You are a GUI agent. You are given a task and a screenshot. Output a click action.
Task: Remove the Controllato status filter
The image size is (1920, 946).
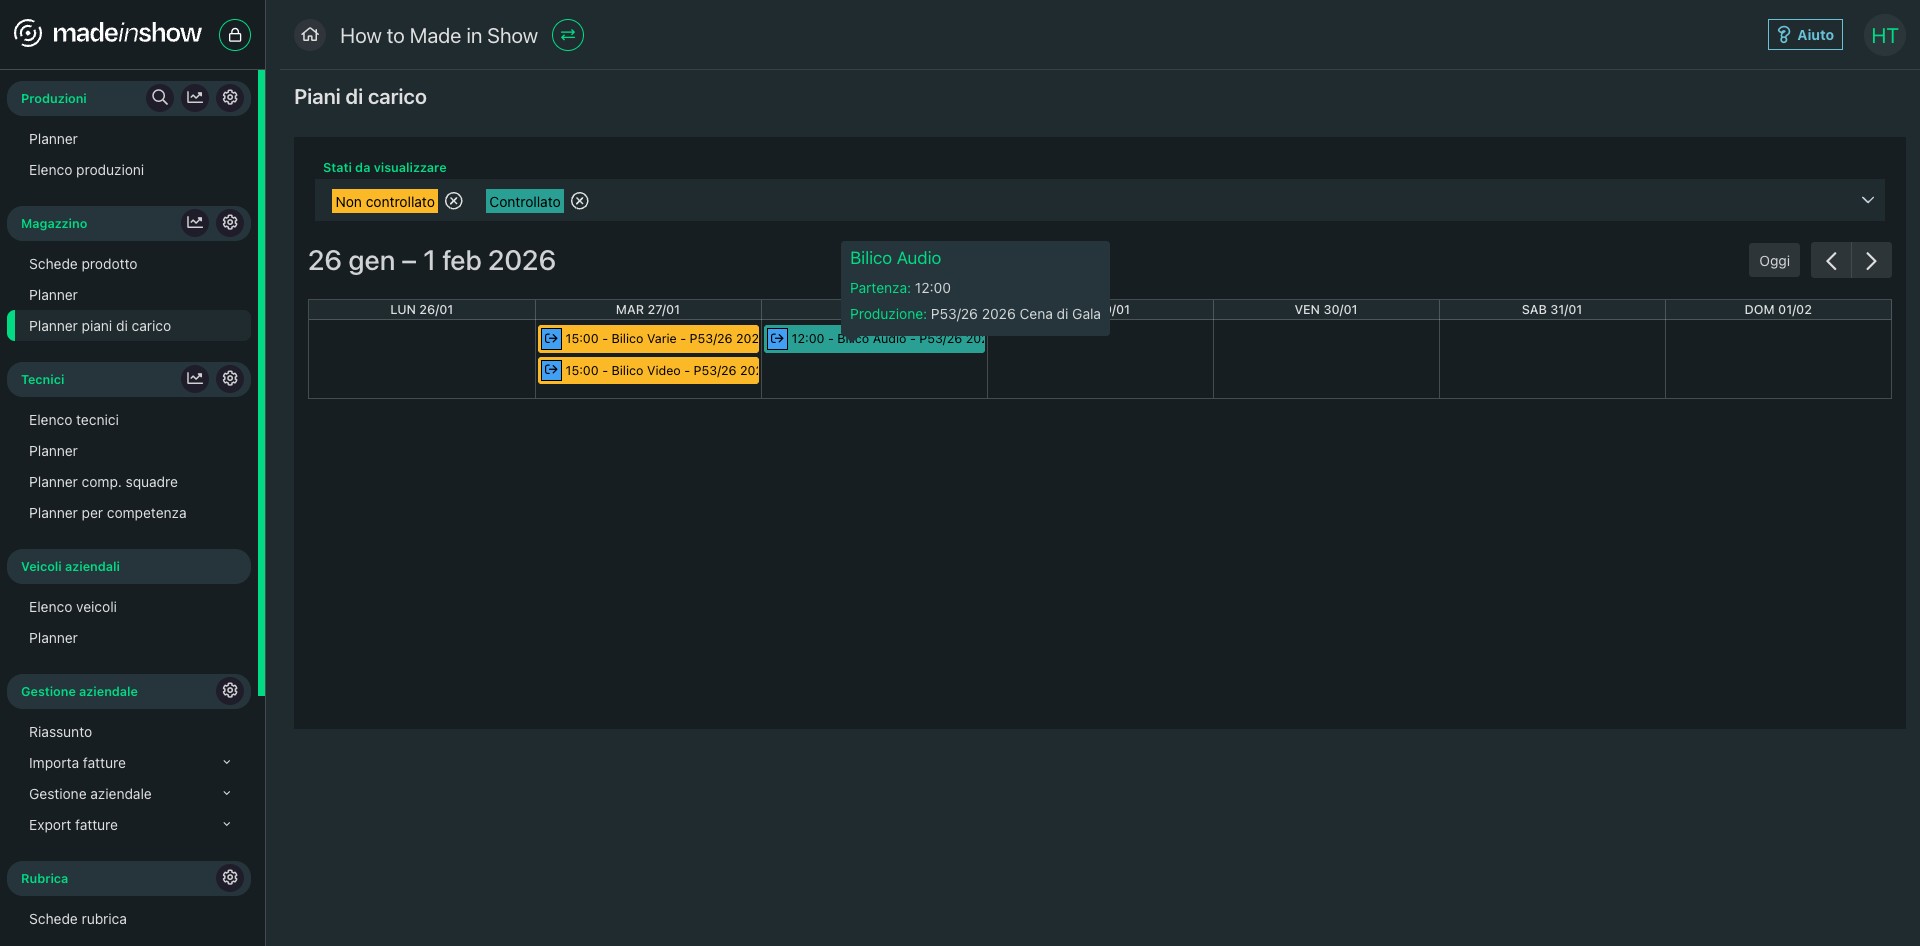pos(580,201)
